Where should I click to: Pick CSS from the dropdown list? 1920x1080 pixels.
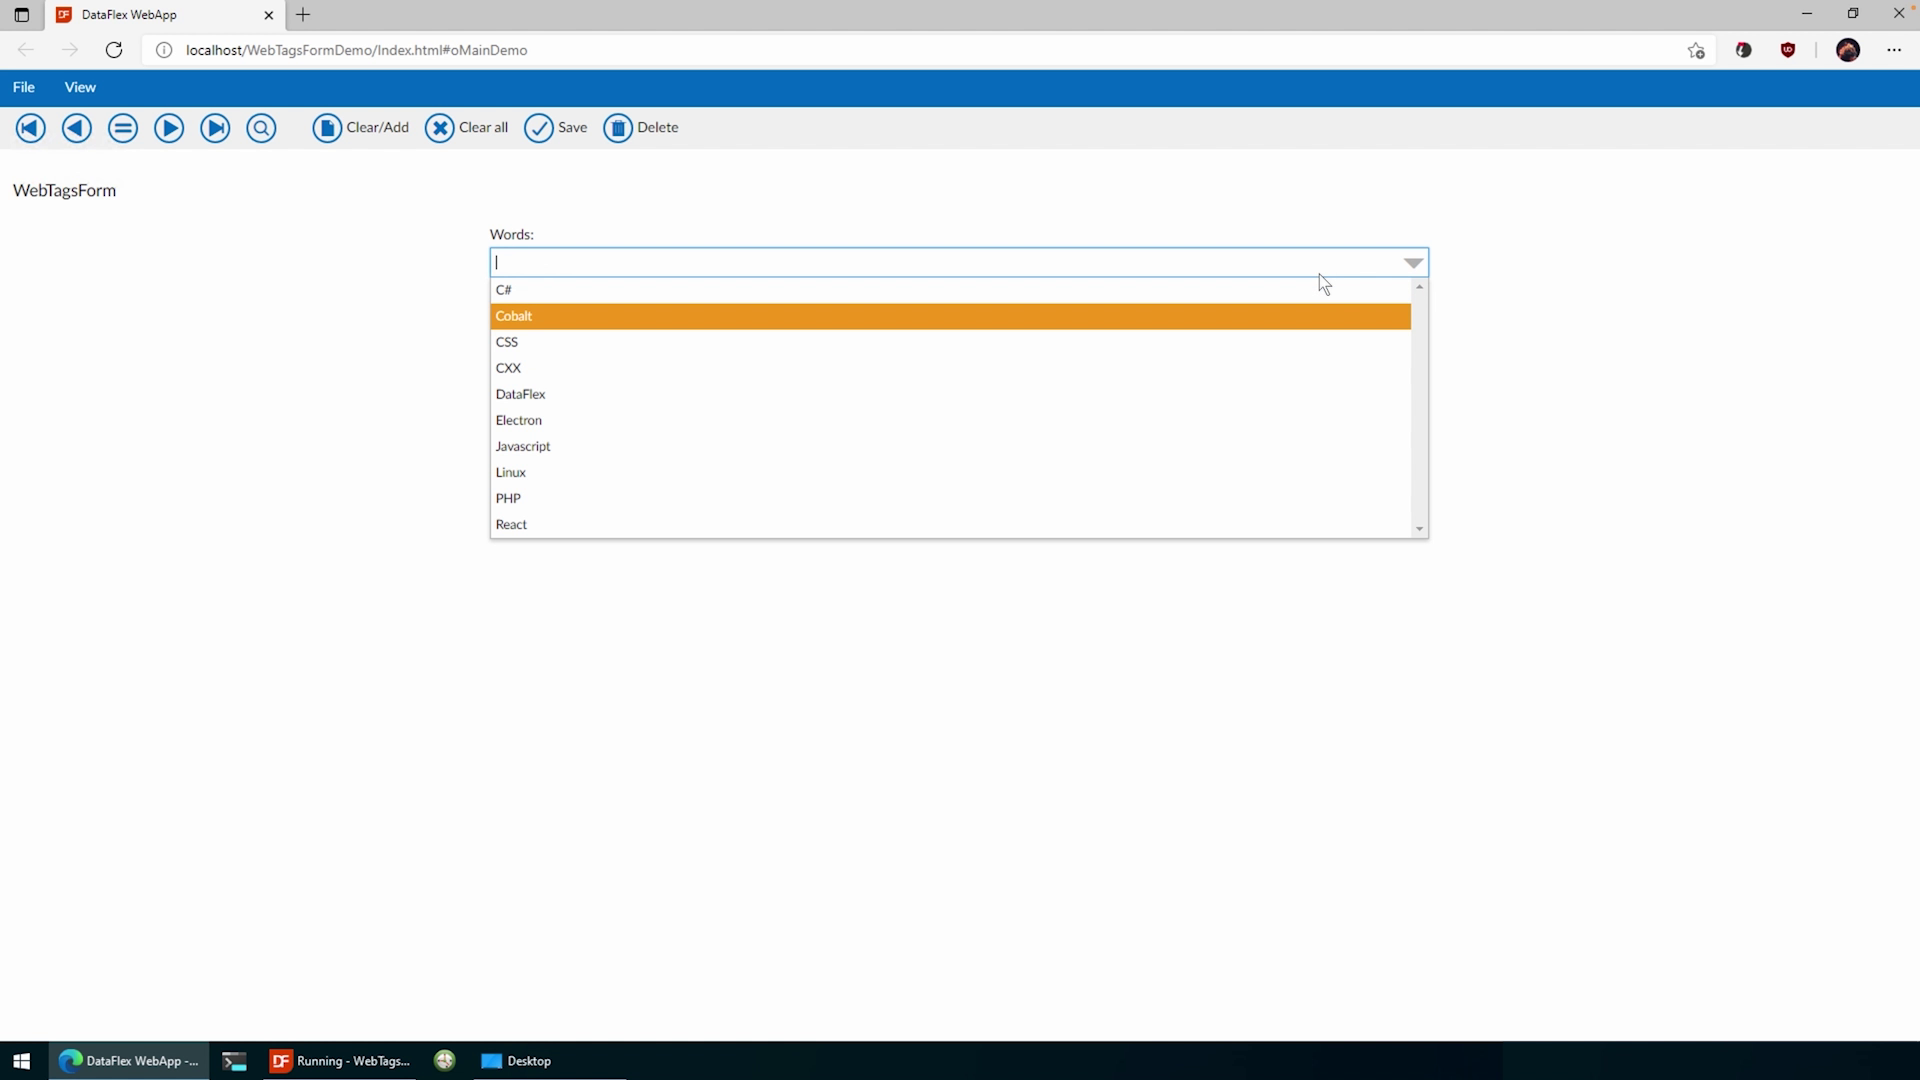(x=950, y=342)
